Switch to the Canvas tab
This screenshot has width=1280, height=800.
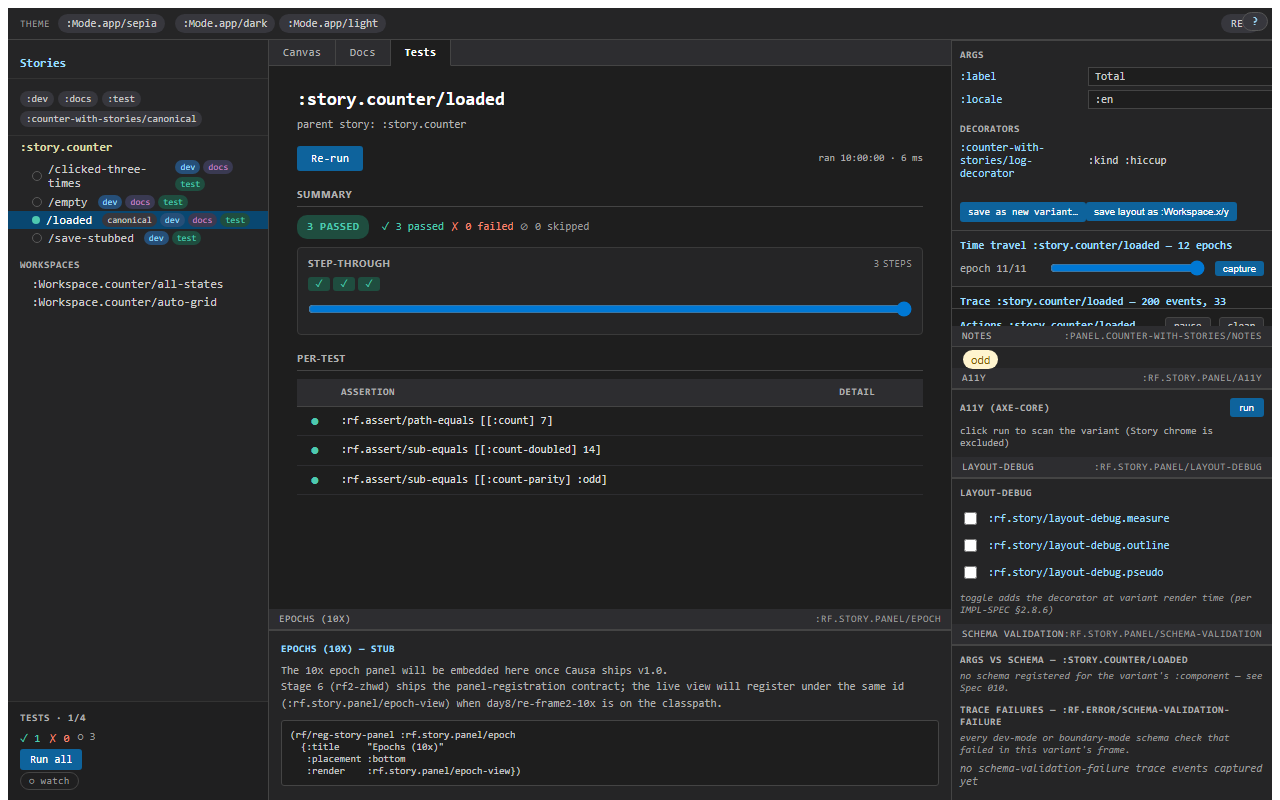coord(302,52)
